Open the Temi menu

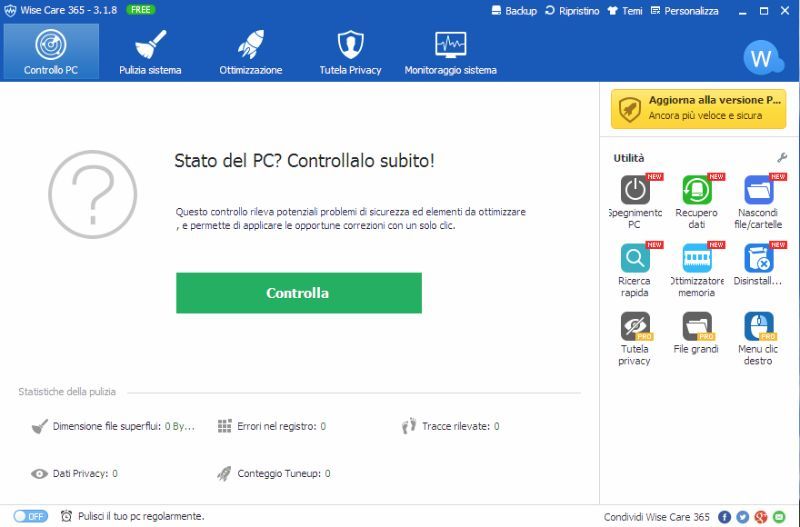[625, 11]
